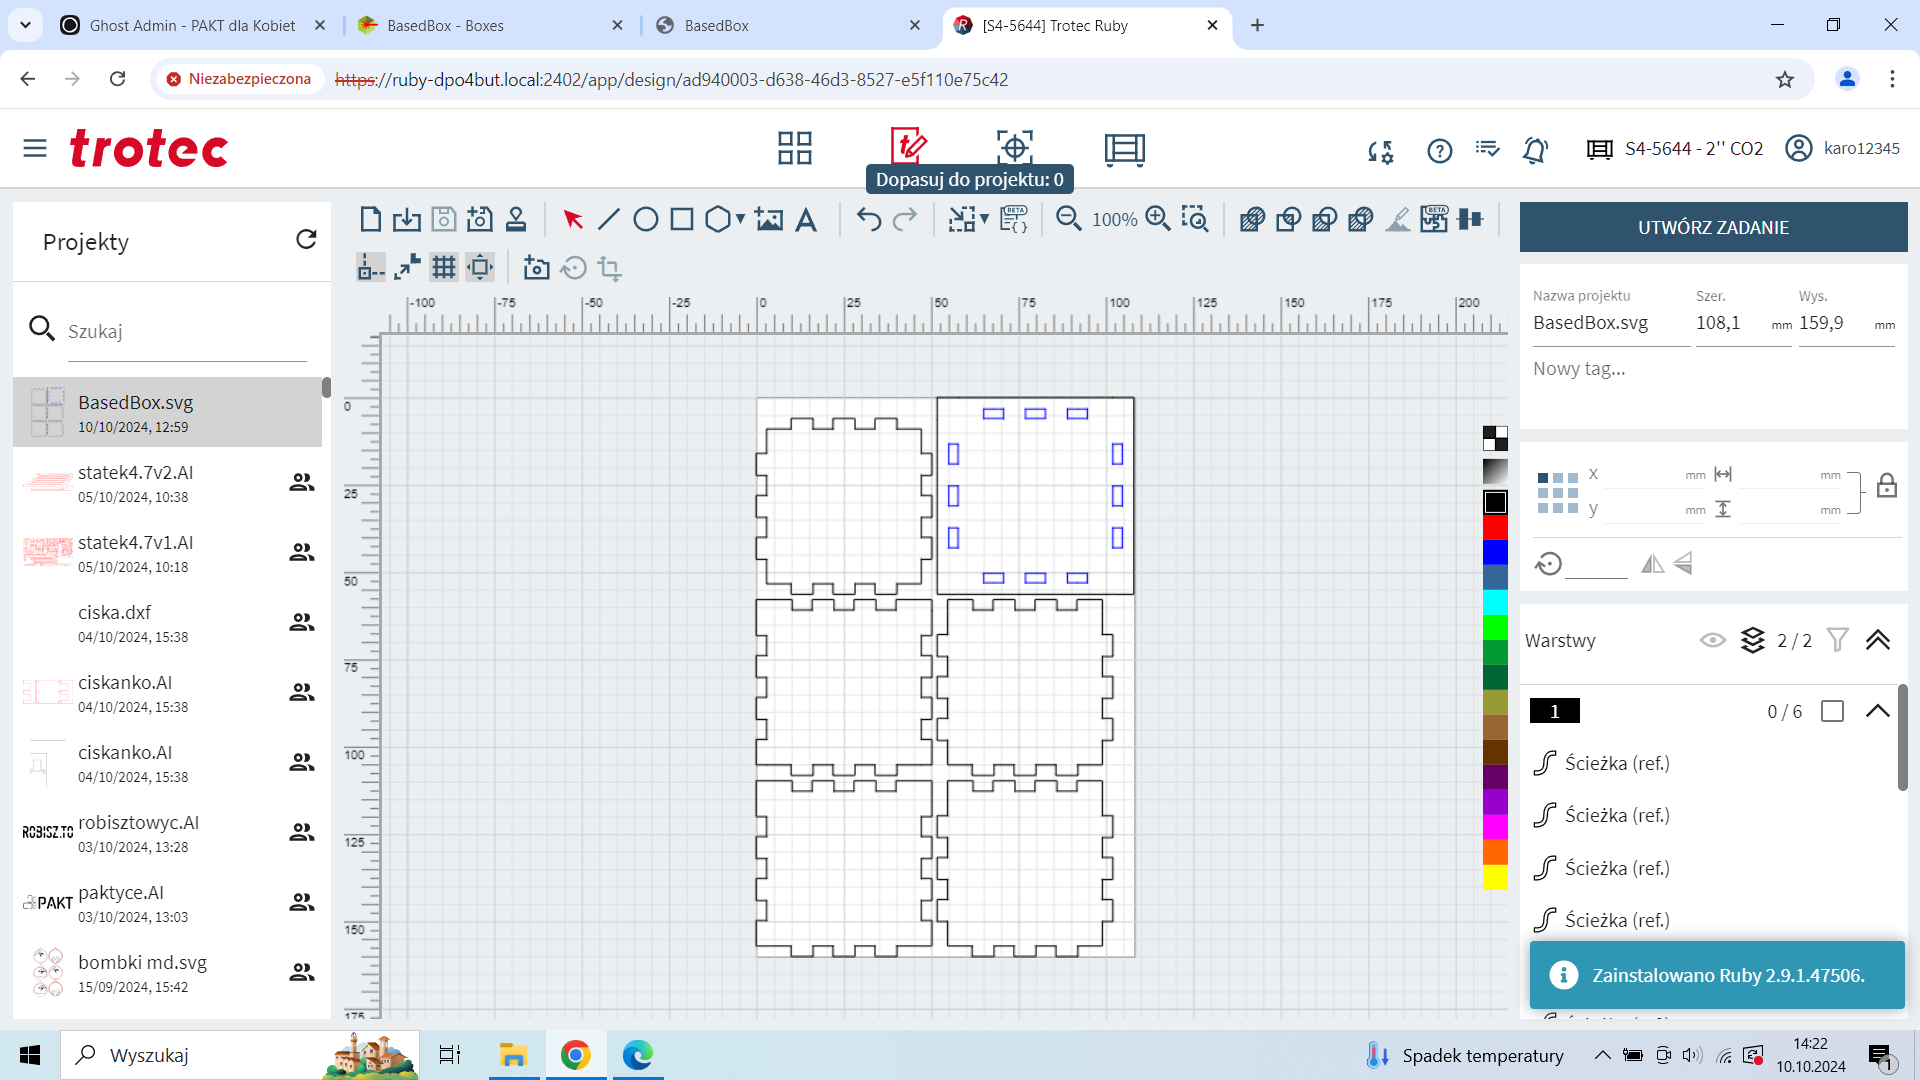Screen dimensions: 1920x1080
Task: Mirror the selection horizontally
Action: click(x=1652, y=564)
